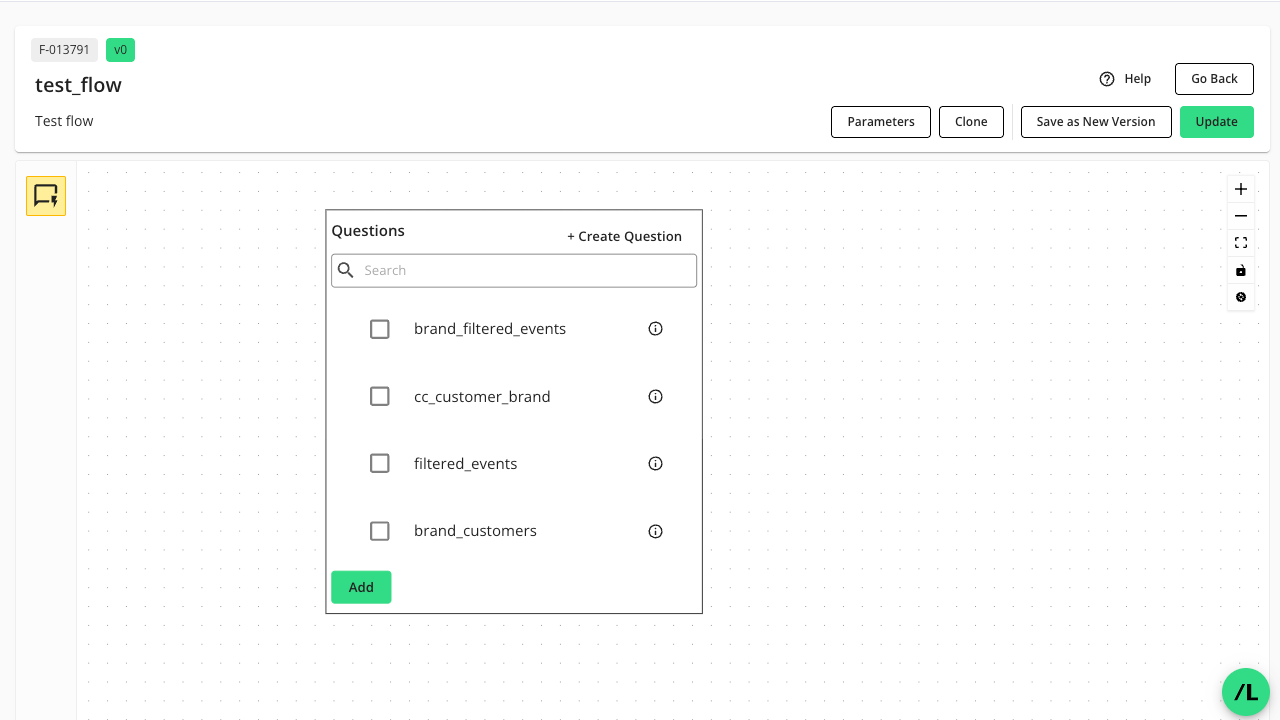1280x720 pixels.
Task: Open info tooltip for brand_filtered_events
Action: pos(655,328)
